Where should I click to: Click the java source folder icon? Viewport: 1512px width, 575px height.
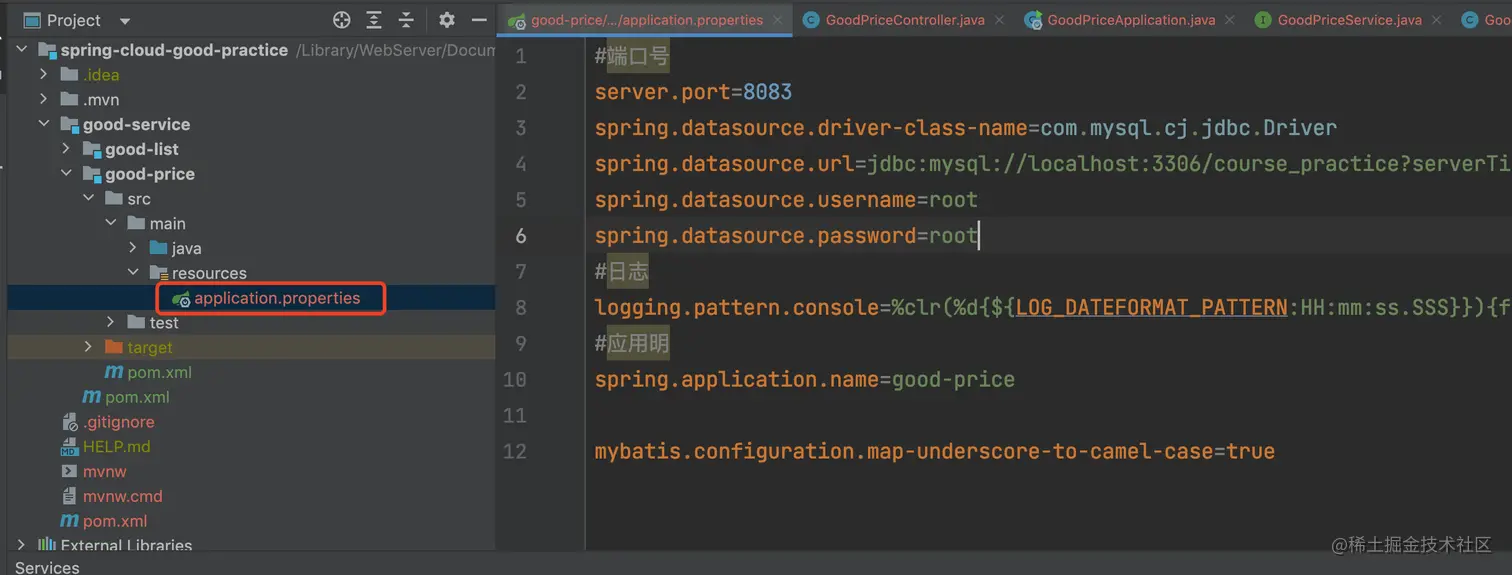pos(158,248)
